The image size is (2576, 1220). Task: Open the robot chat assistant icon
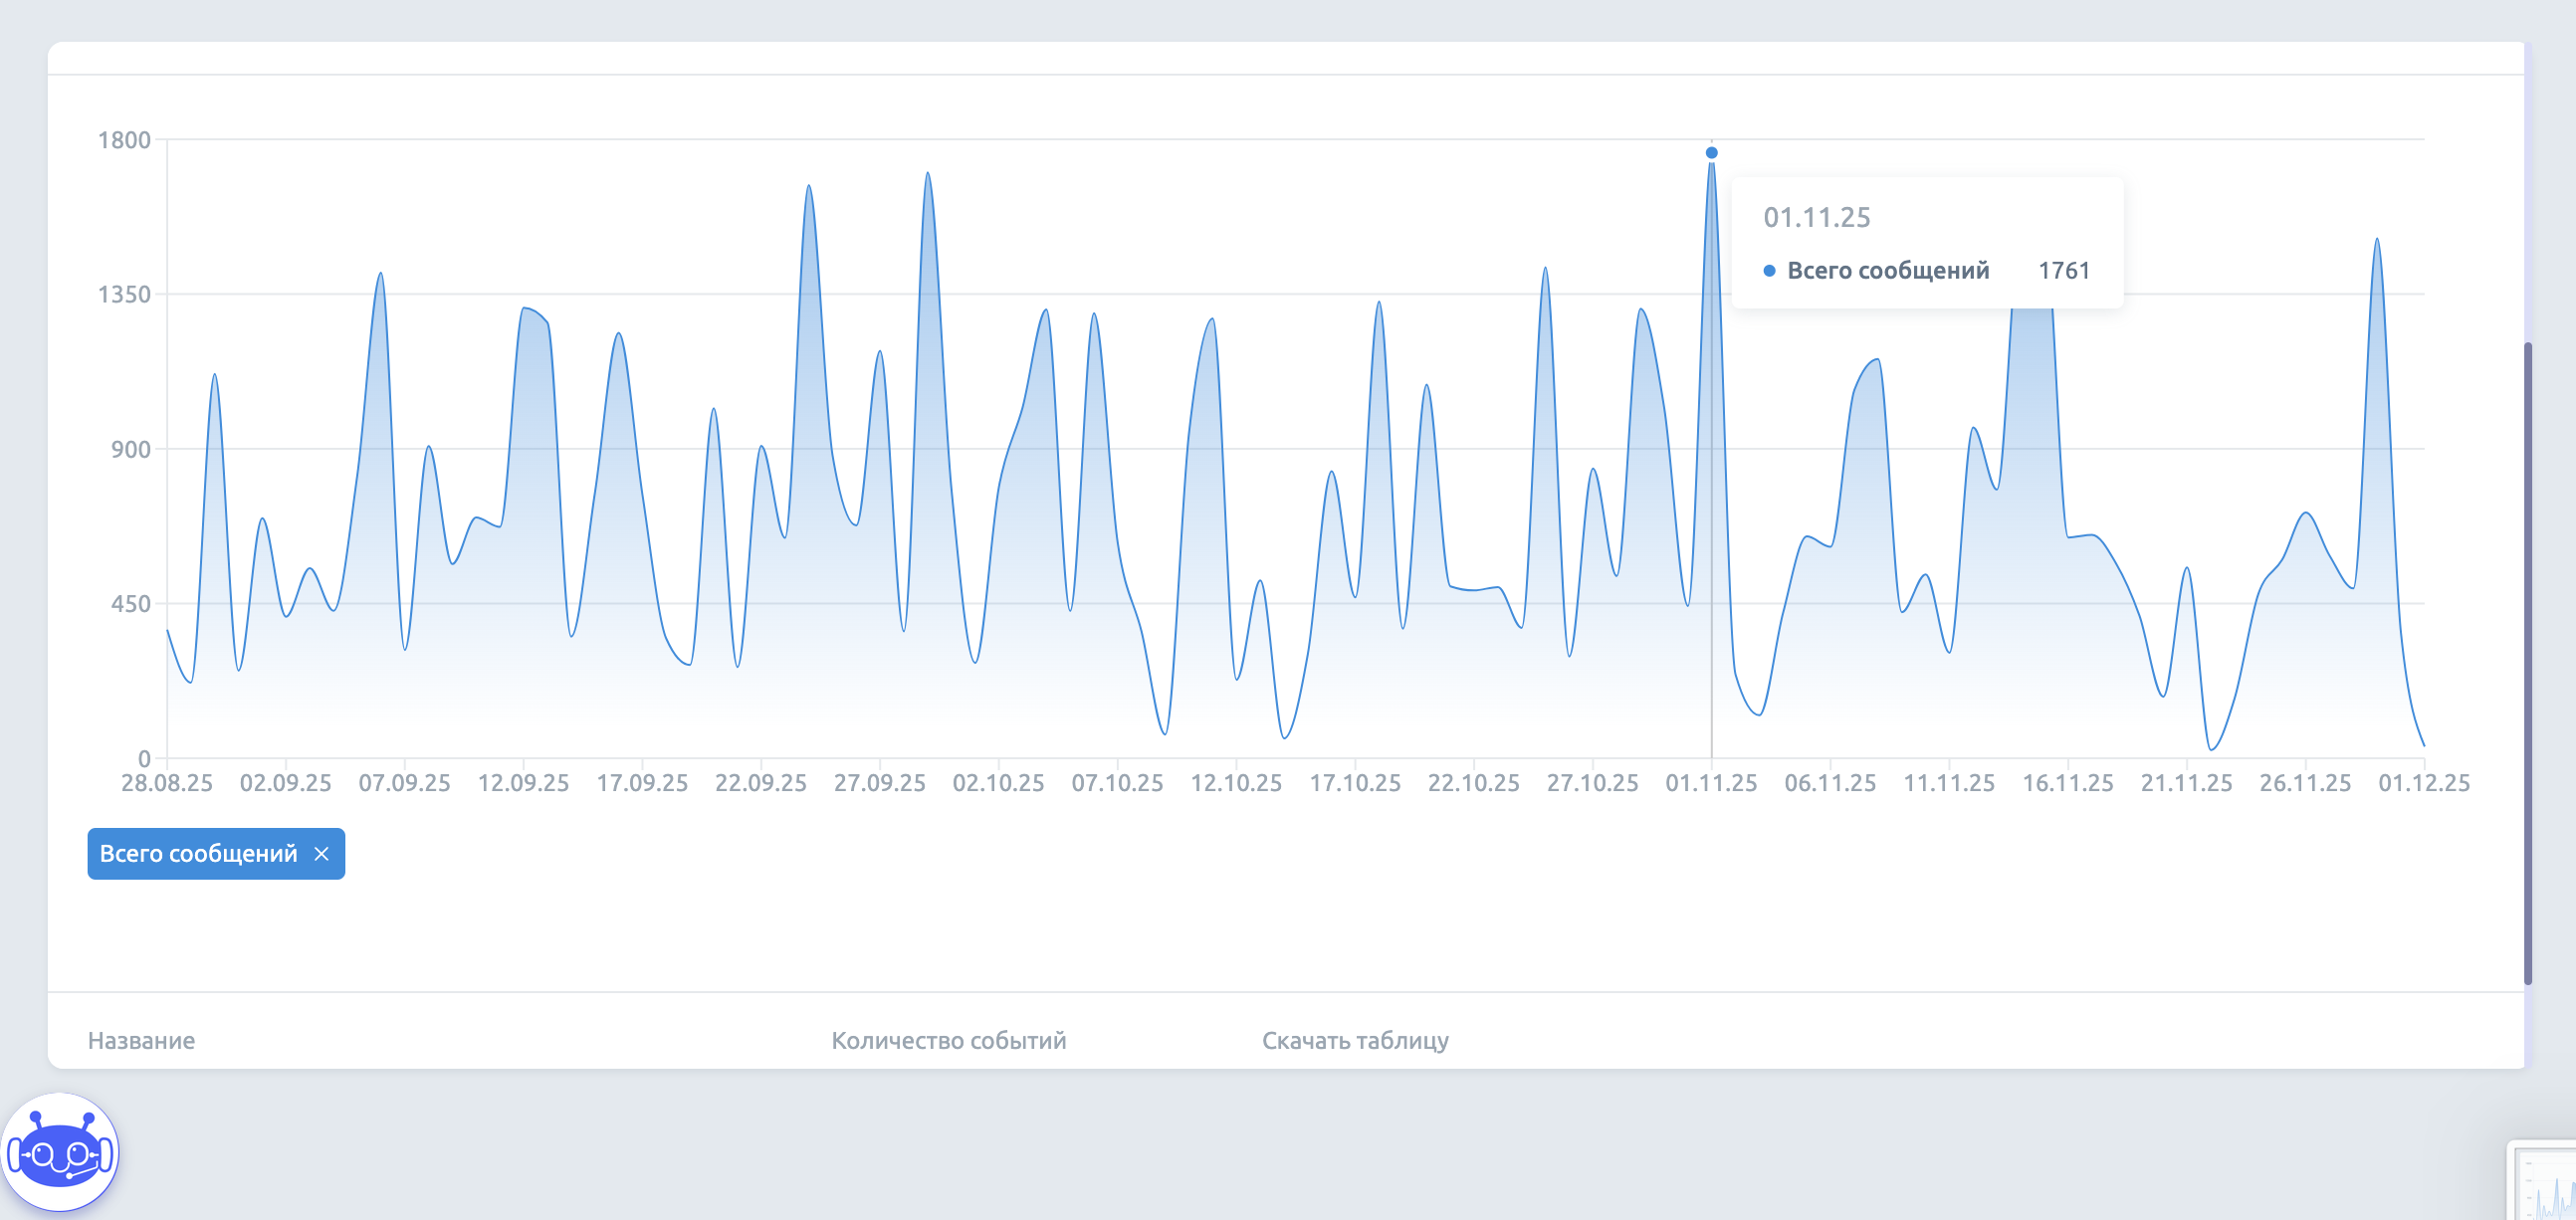point(60,1153)
